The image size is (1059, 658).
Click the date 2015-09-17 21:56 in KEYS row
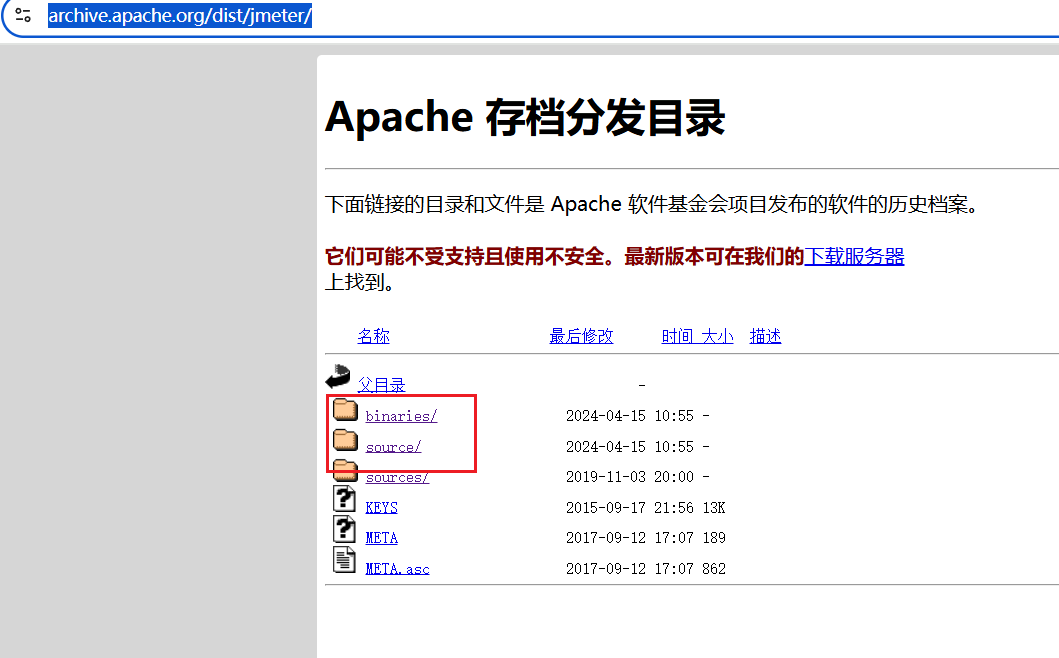pyautogui.click(x=629, y=508)
